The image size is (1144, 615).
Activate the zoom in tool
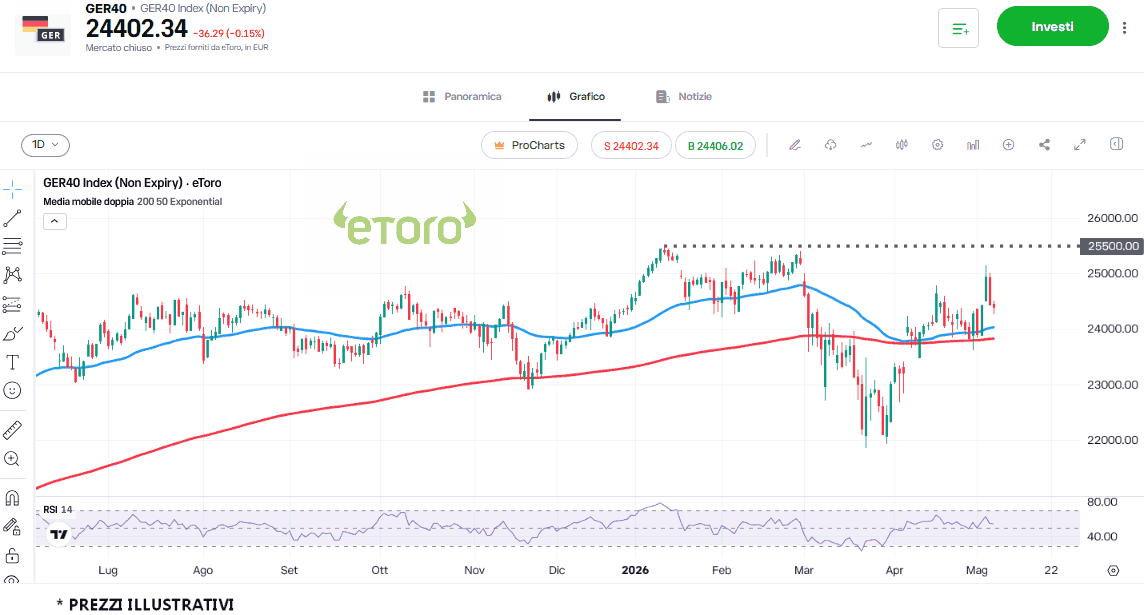pos(12,459)
